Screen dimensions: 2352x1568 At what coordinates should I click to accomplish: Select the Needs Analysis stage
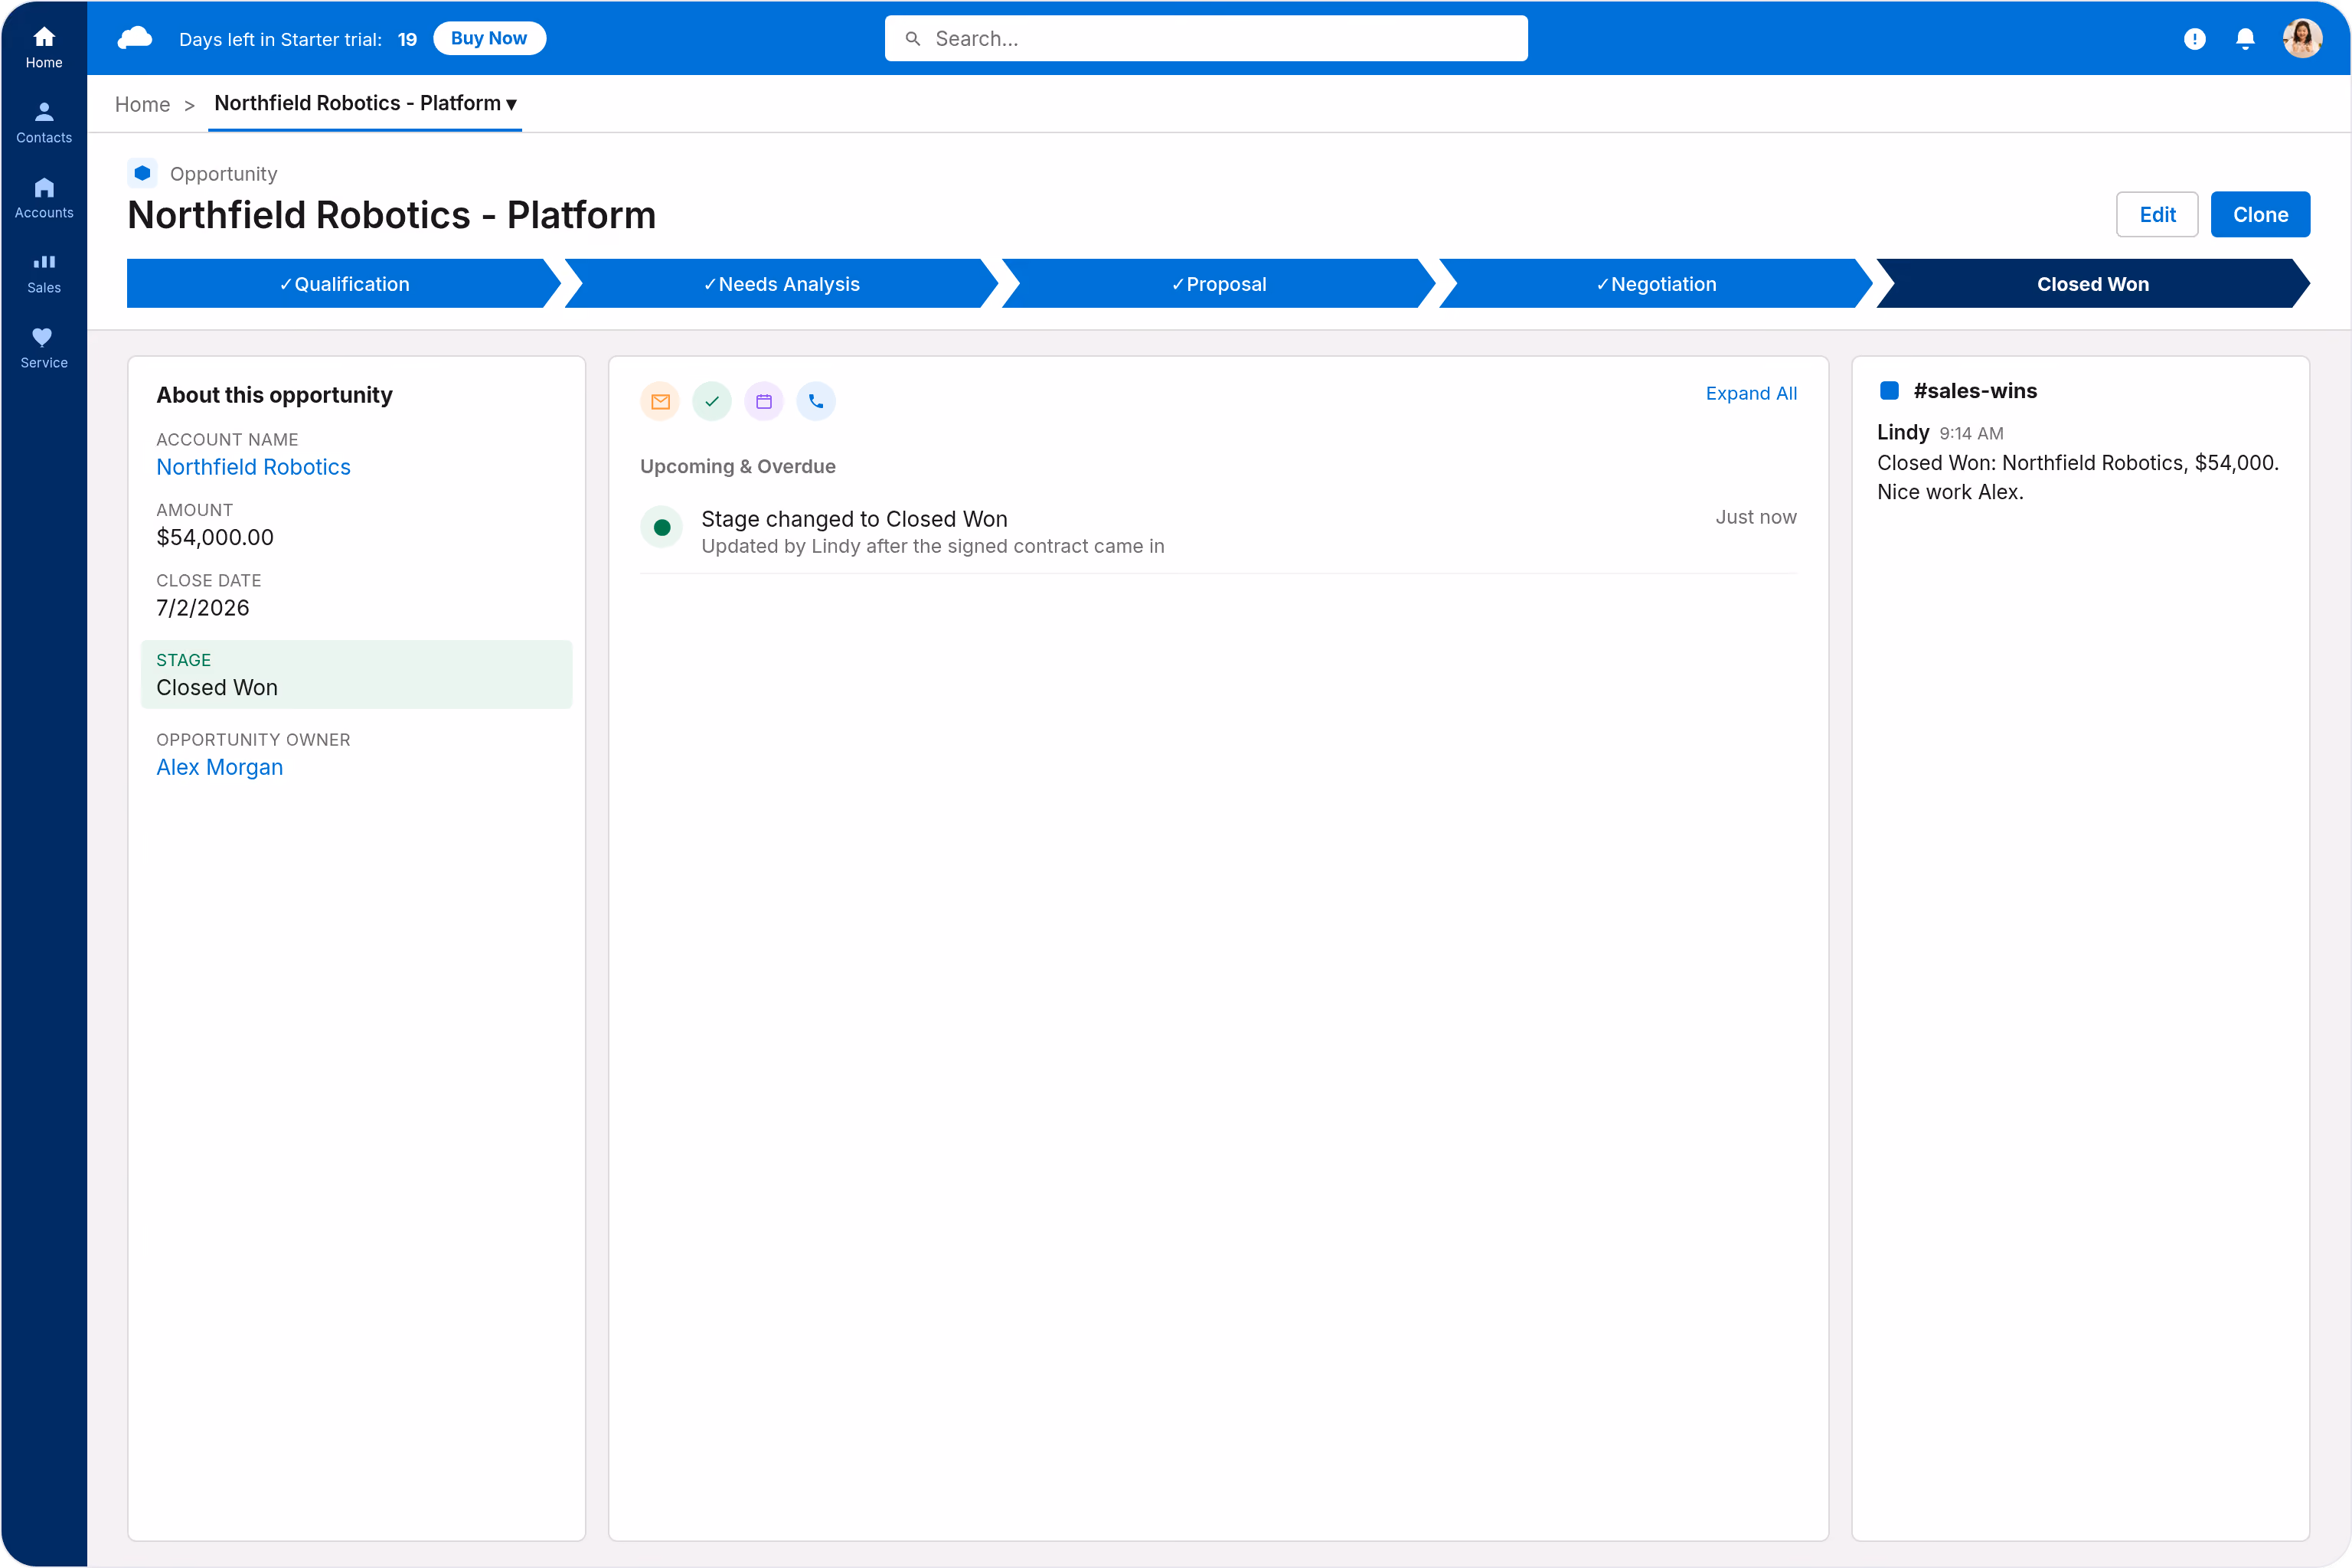781,284
